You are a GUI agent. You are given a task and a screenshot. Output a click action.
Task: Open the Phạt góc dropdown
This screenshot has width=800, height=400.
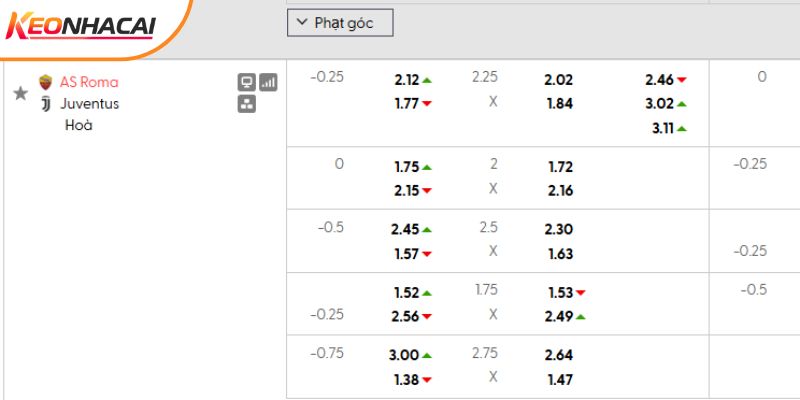[340, 23]
